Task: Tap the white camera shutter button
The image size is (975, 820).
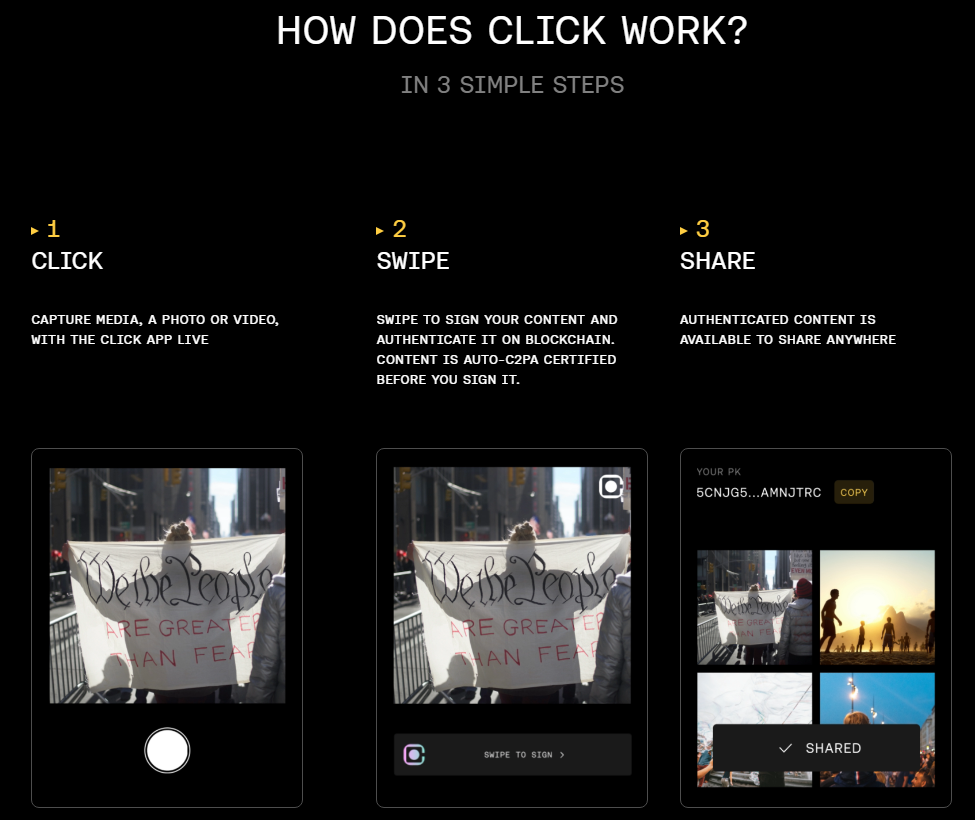Action: tap(167, 750)
